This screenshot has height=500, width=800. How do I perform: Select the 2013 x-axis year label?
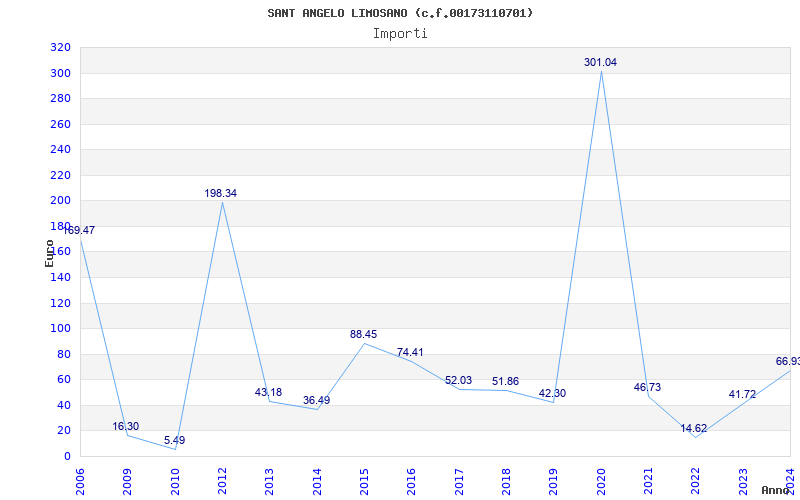tap(269, 482)
